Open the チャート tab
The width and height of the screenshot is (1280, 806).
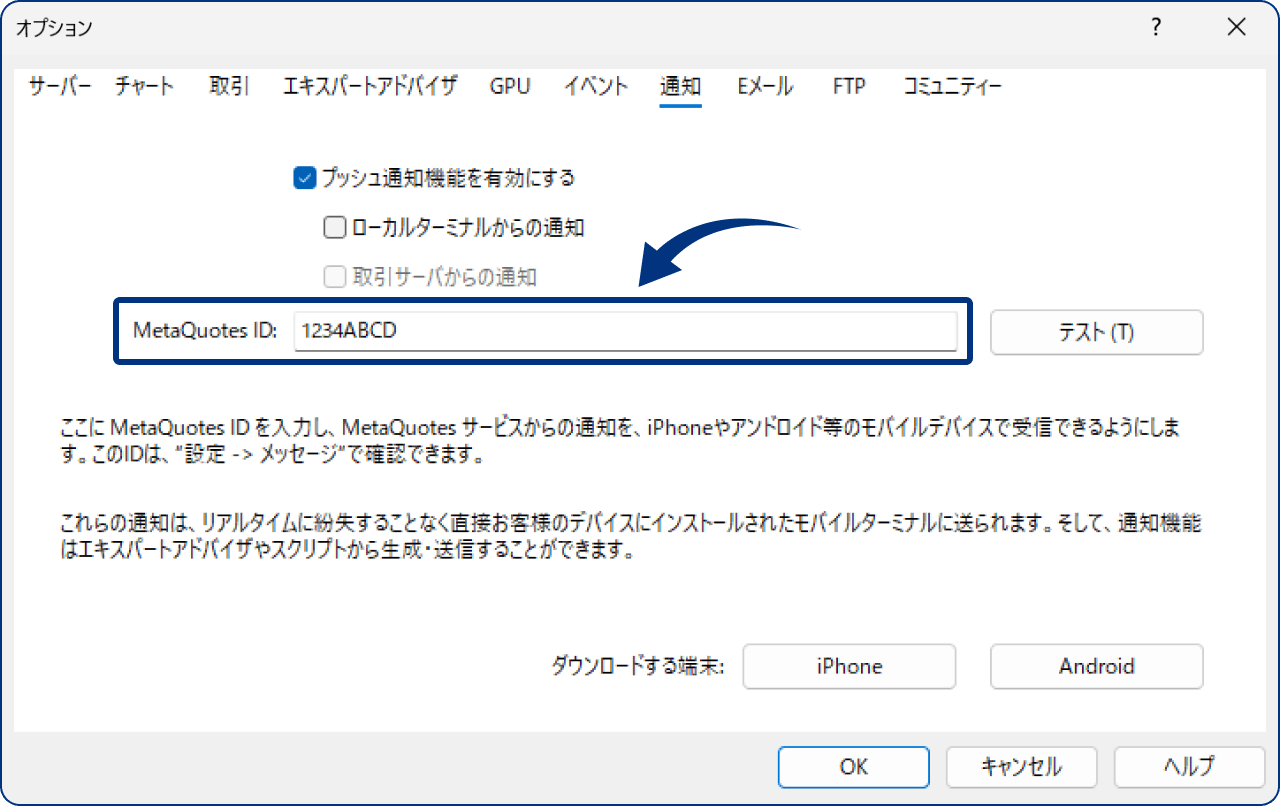[143, 87]
